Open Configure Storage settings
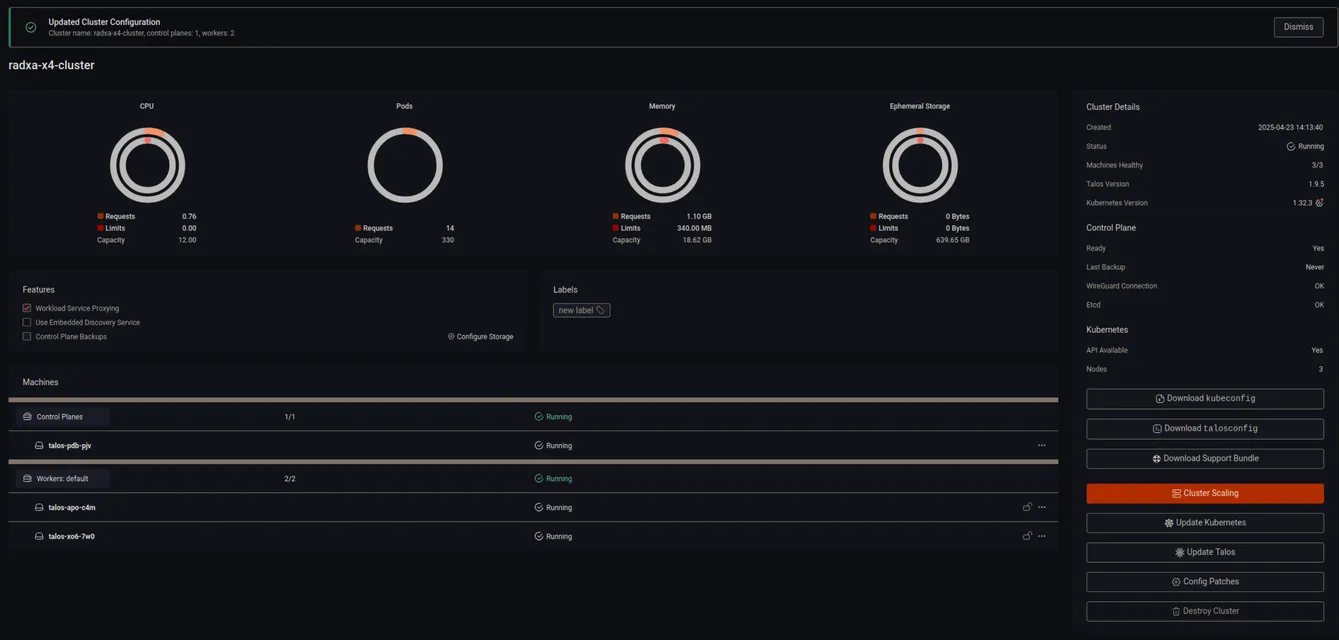This screenshot has width=1339, height=640. pos(480,337)
